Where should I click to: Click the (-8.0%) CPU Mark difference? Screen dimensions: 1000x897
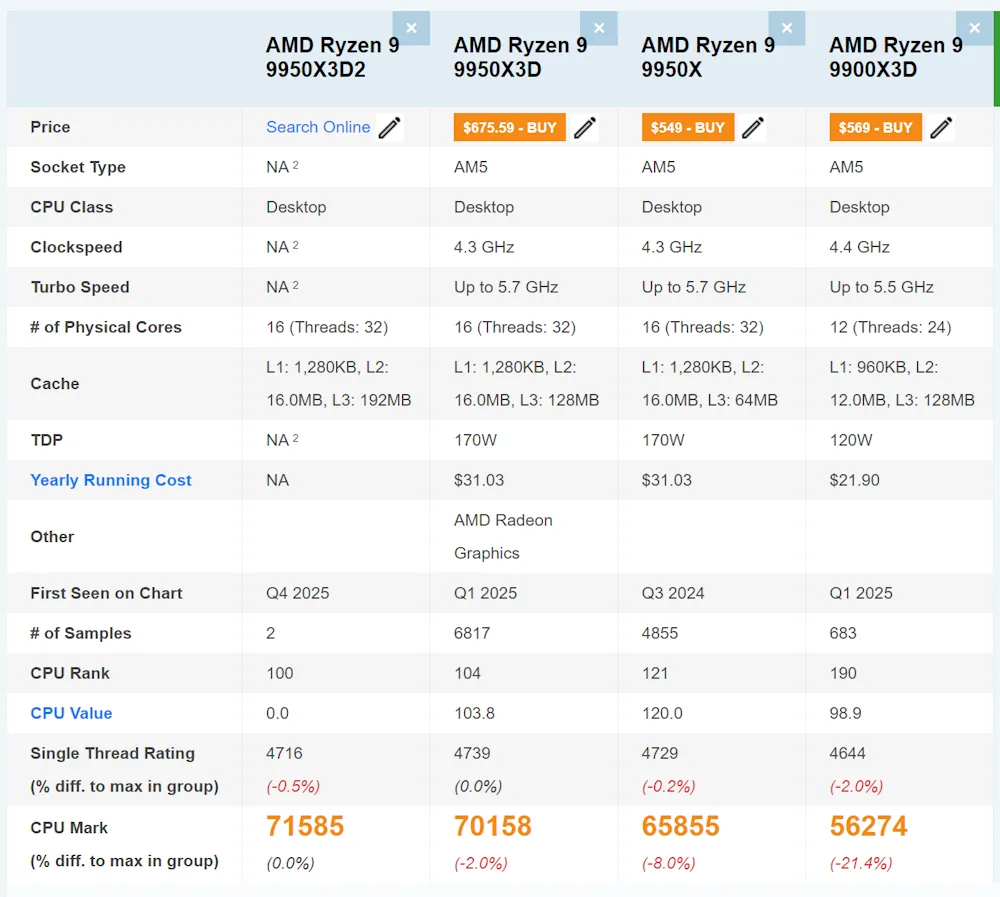point(668,863)
